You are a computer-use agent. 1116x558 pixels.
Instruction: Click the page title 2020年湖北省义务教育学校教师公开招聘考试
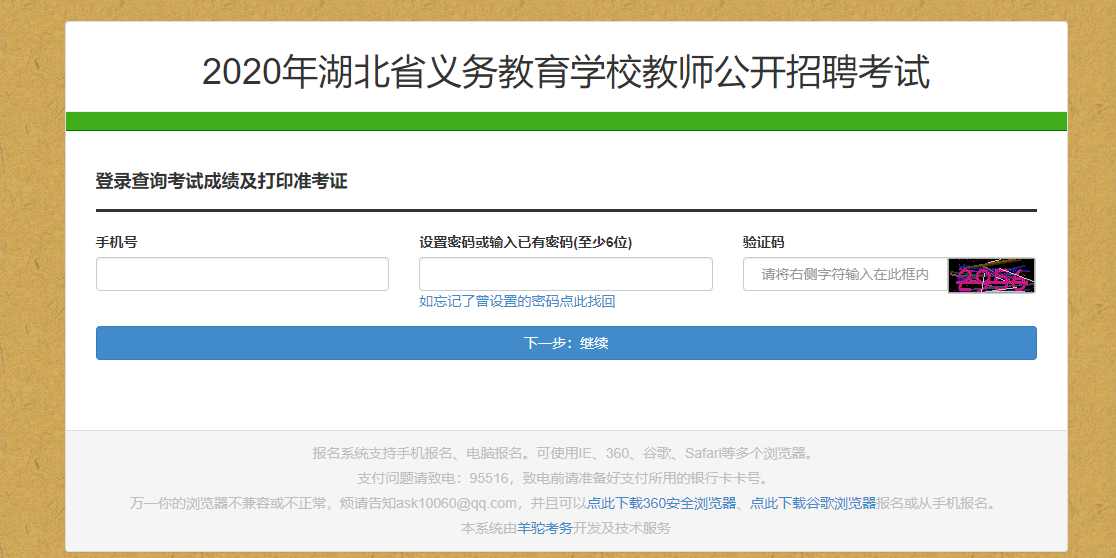coord(566,72)
